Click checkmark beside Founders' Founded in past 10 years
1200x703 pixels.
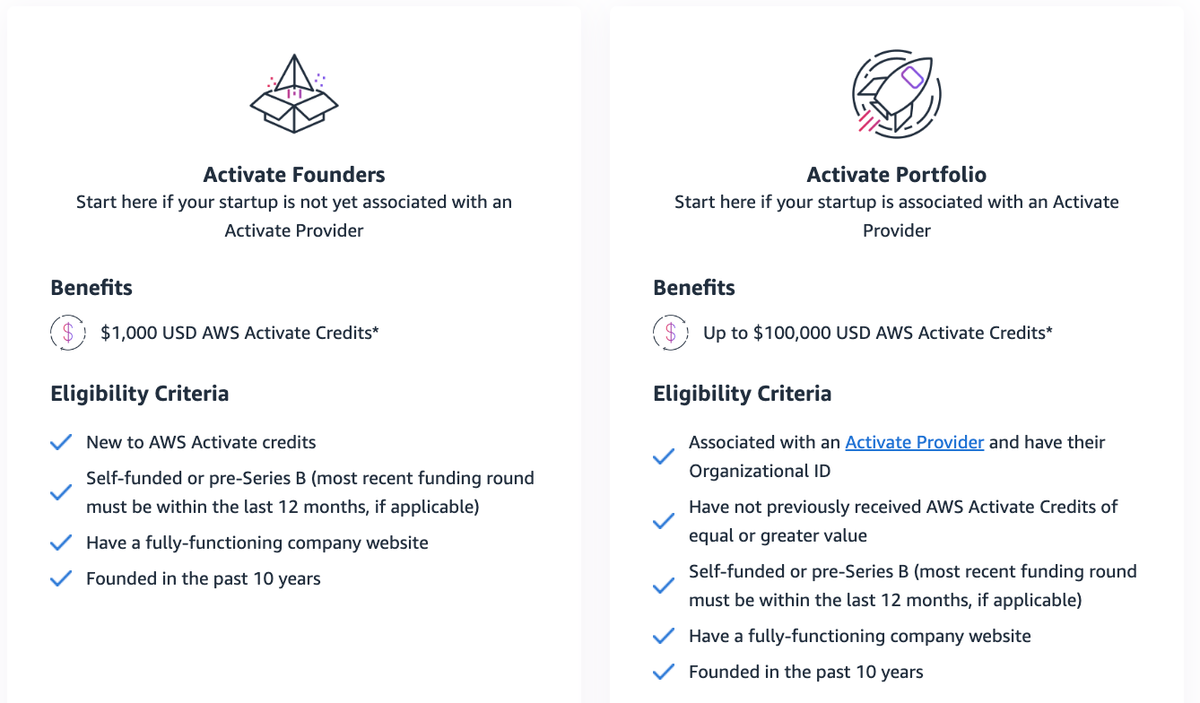(x=61, y=578)
